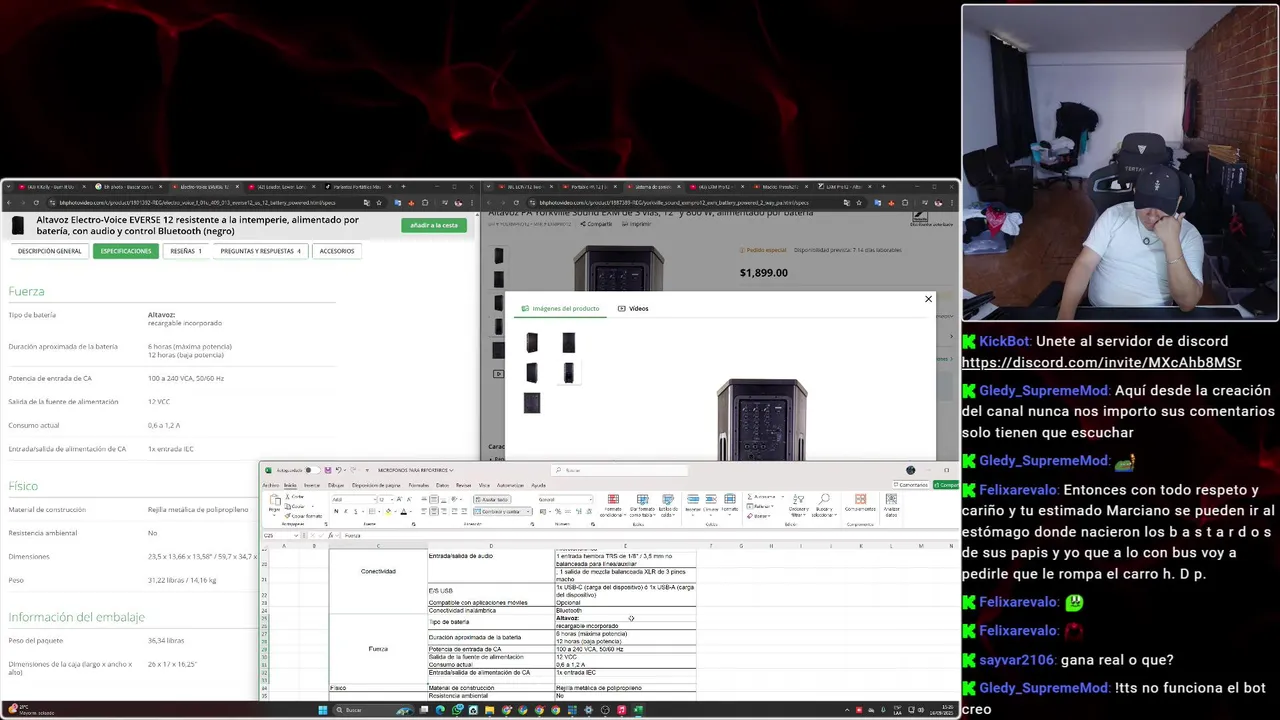Click the Insertar cells icon
1280x720 pixels.
[693, 500]
